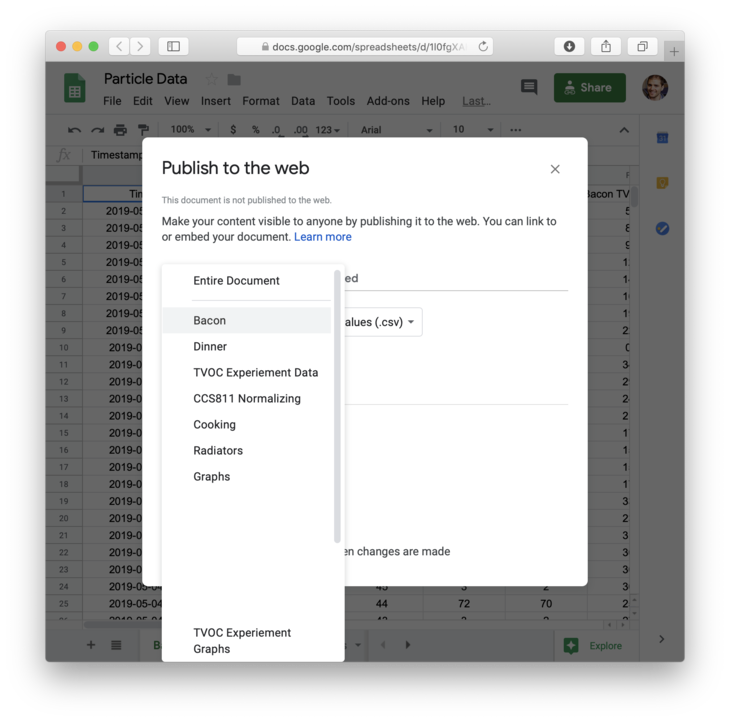Show the Safari sidebar
The height and width of the screenshot is (722, 730).
tap(173, 47)
